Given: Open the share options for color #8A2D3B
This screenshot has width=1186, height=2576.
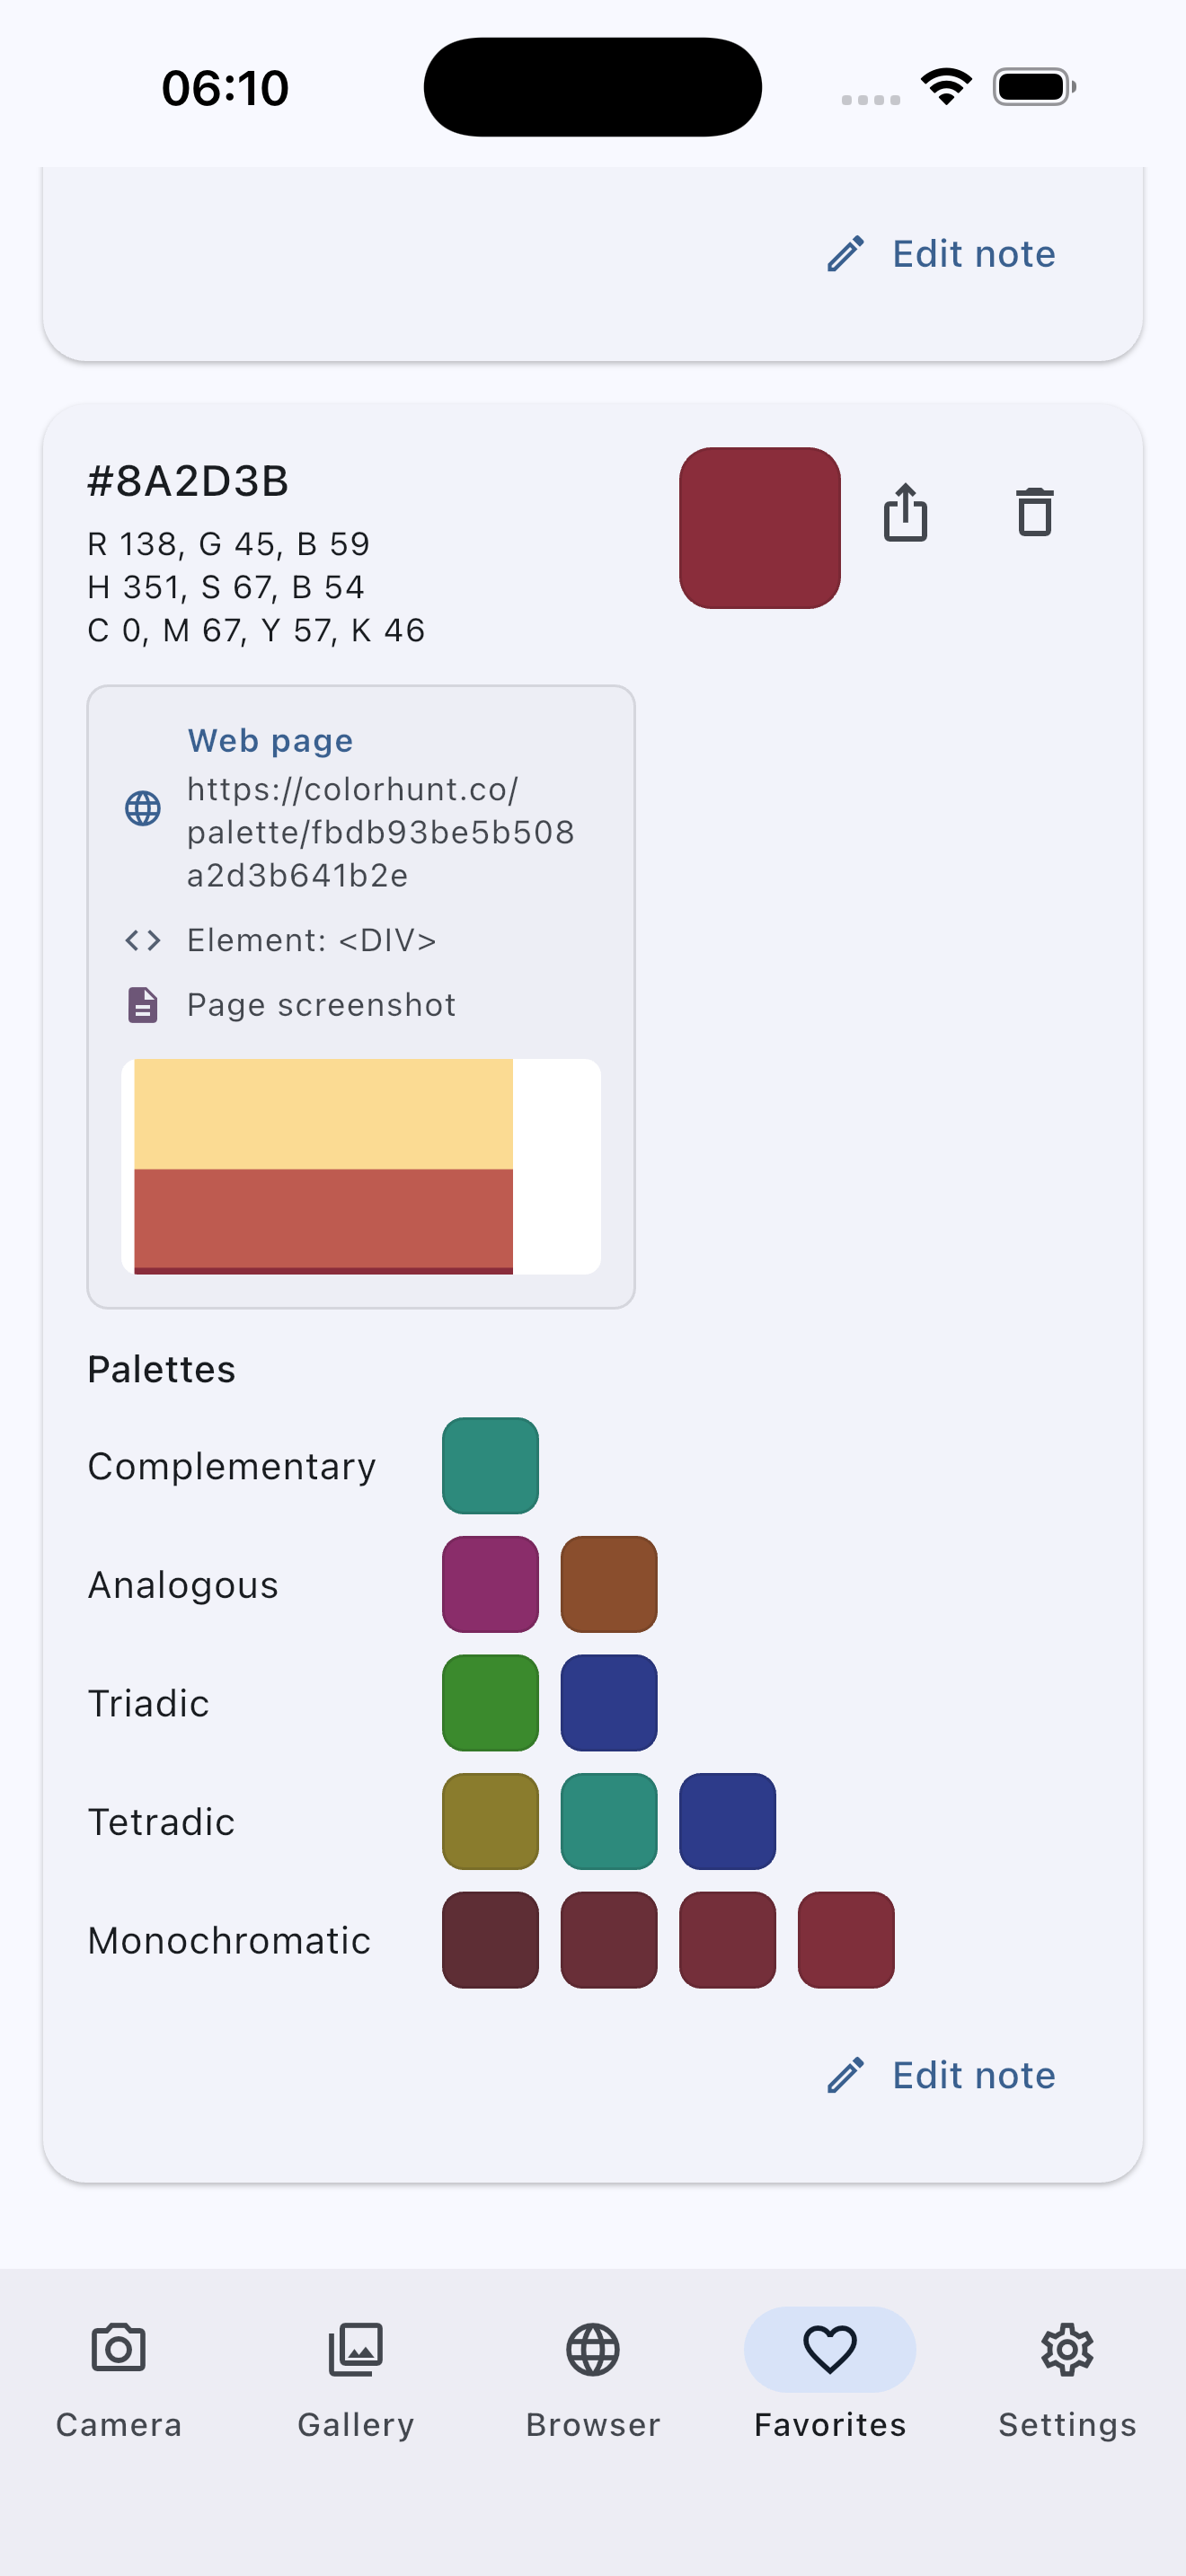Looking at the screenshot, I should [x=905, y=513].
